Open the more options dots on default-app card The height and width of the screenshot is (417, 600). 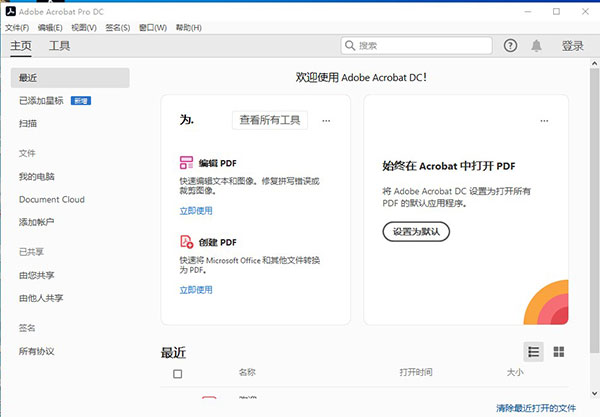click(x=544, y=121)
